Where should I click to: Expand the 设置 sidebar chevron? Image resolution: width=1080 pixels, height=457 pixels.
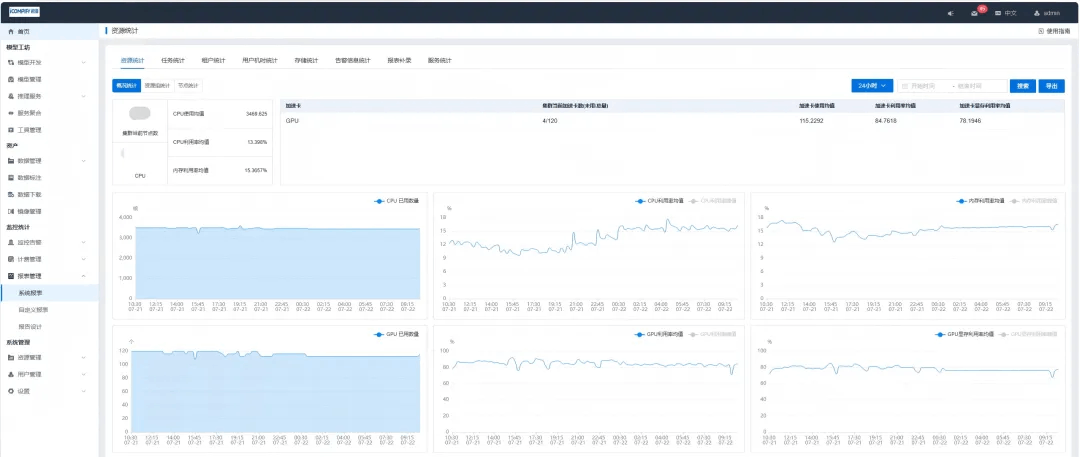tap(83, 391)
